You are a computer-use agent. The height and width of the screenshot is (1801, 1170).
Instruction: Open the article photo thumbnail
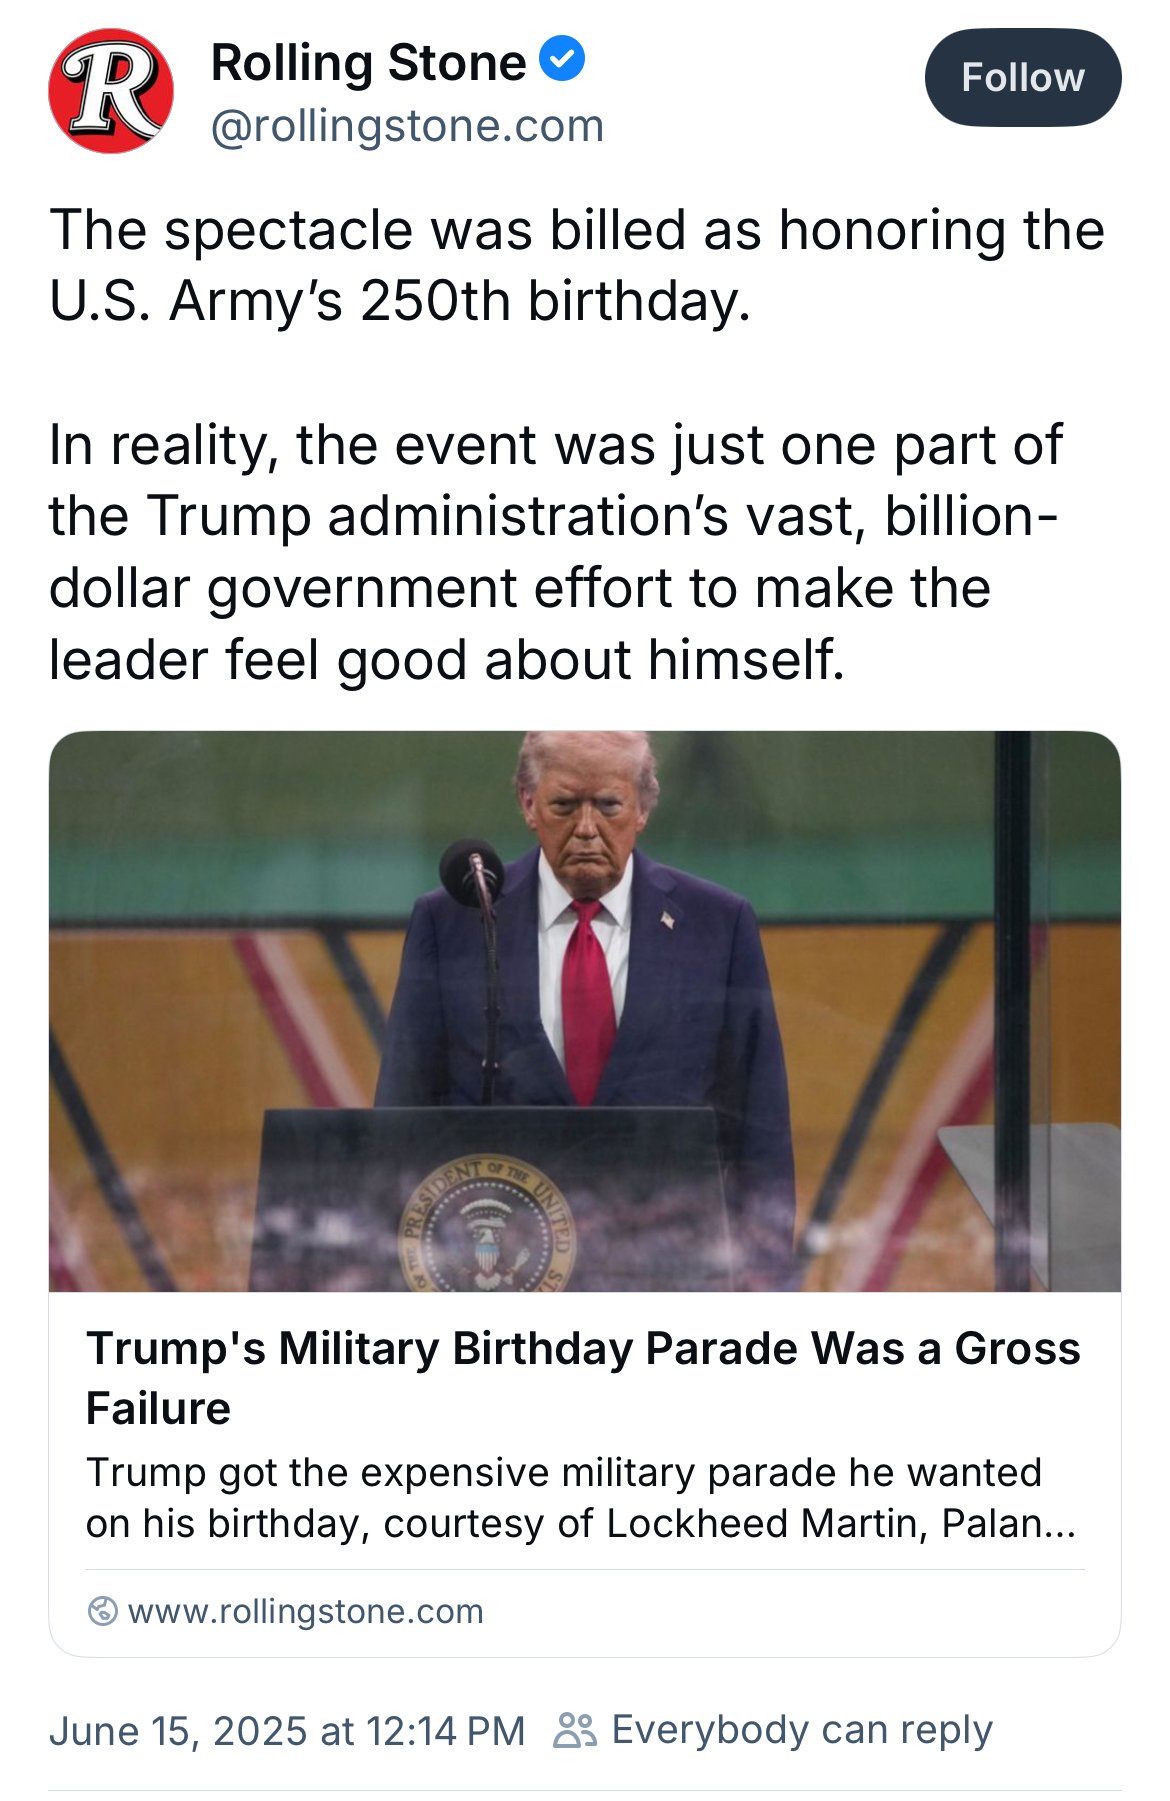coord(585,1011)
